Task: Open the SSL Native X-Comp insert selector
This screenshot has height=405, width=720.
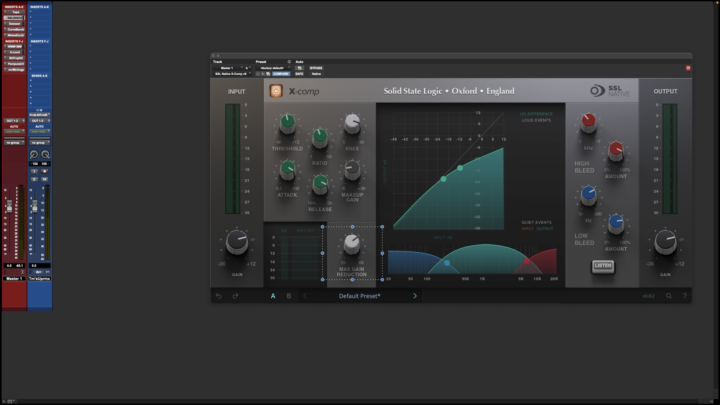Action: 232,73
